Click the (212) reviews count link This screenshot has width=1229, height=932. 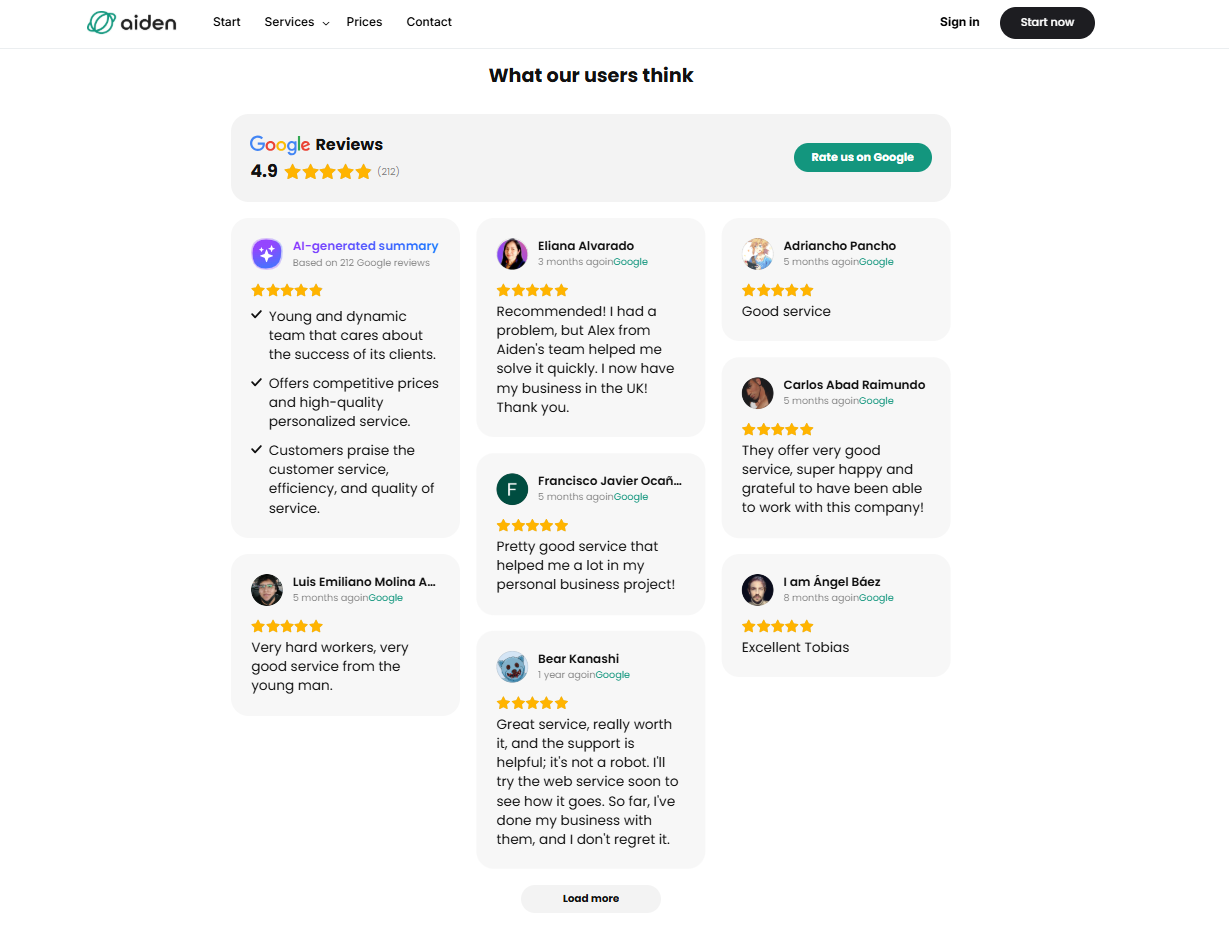coord(387,171)
